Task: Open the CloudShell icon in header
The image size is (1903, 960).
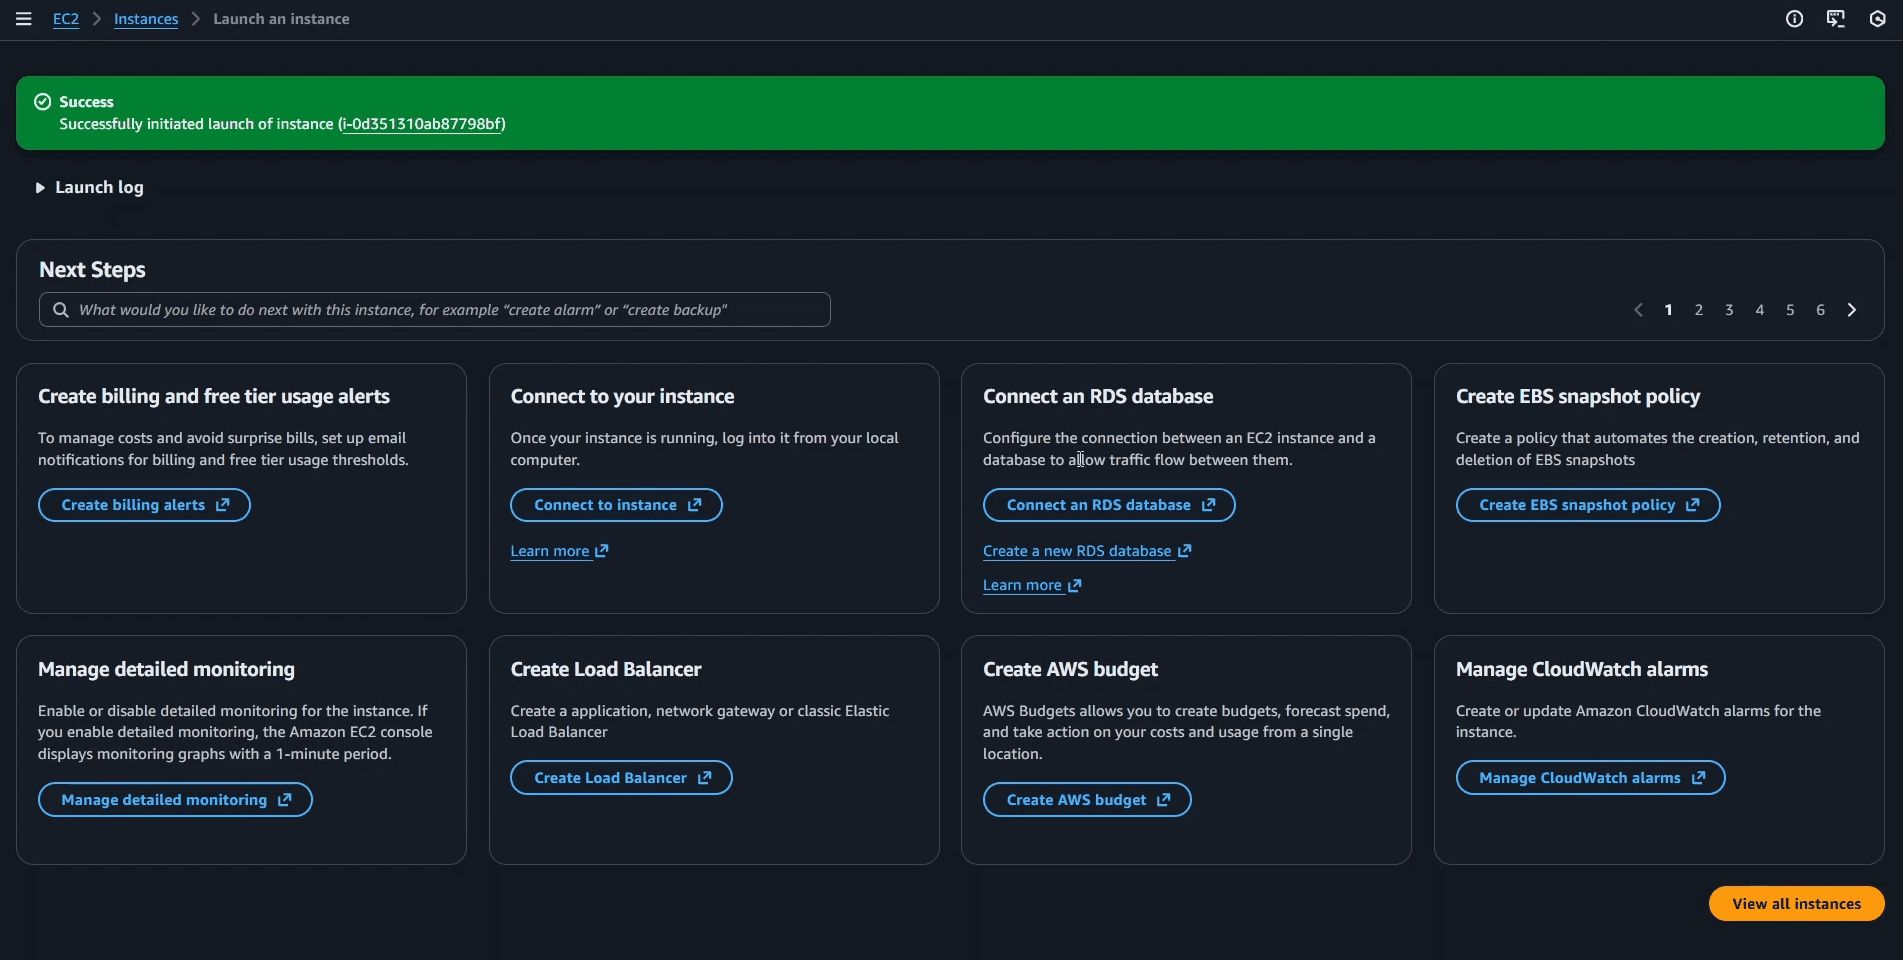Action: pos(1835,19)
